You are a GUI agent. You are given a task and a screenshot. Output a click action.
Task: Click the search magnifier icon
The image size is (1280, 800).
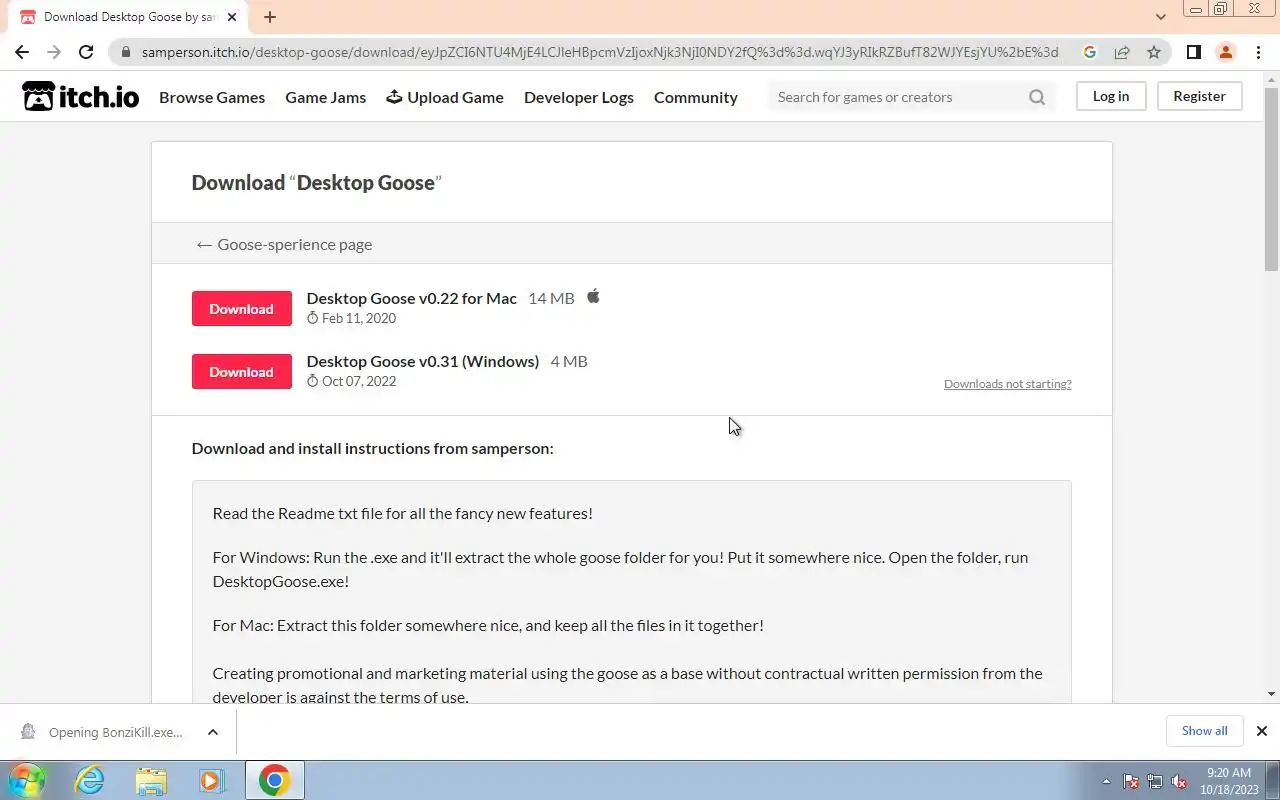point(1037,97)
